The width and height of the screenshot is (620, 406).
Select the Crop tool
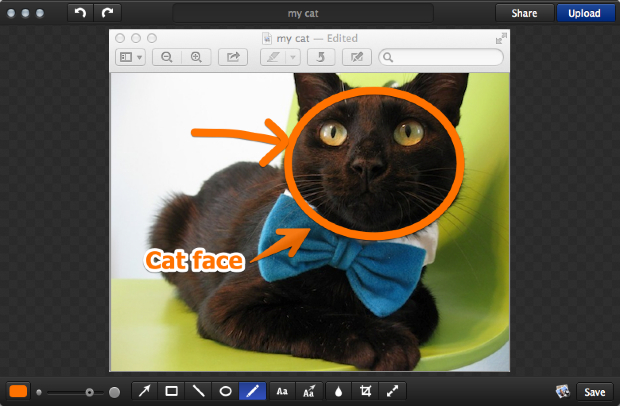tap(365, 391)
